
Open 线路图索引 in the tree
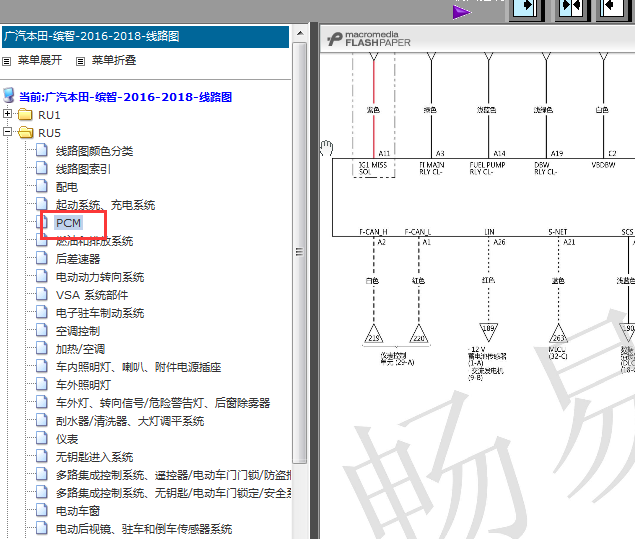pyautogui.click(x=83, y=169)
